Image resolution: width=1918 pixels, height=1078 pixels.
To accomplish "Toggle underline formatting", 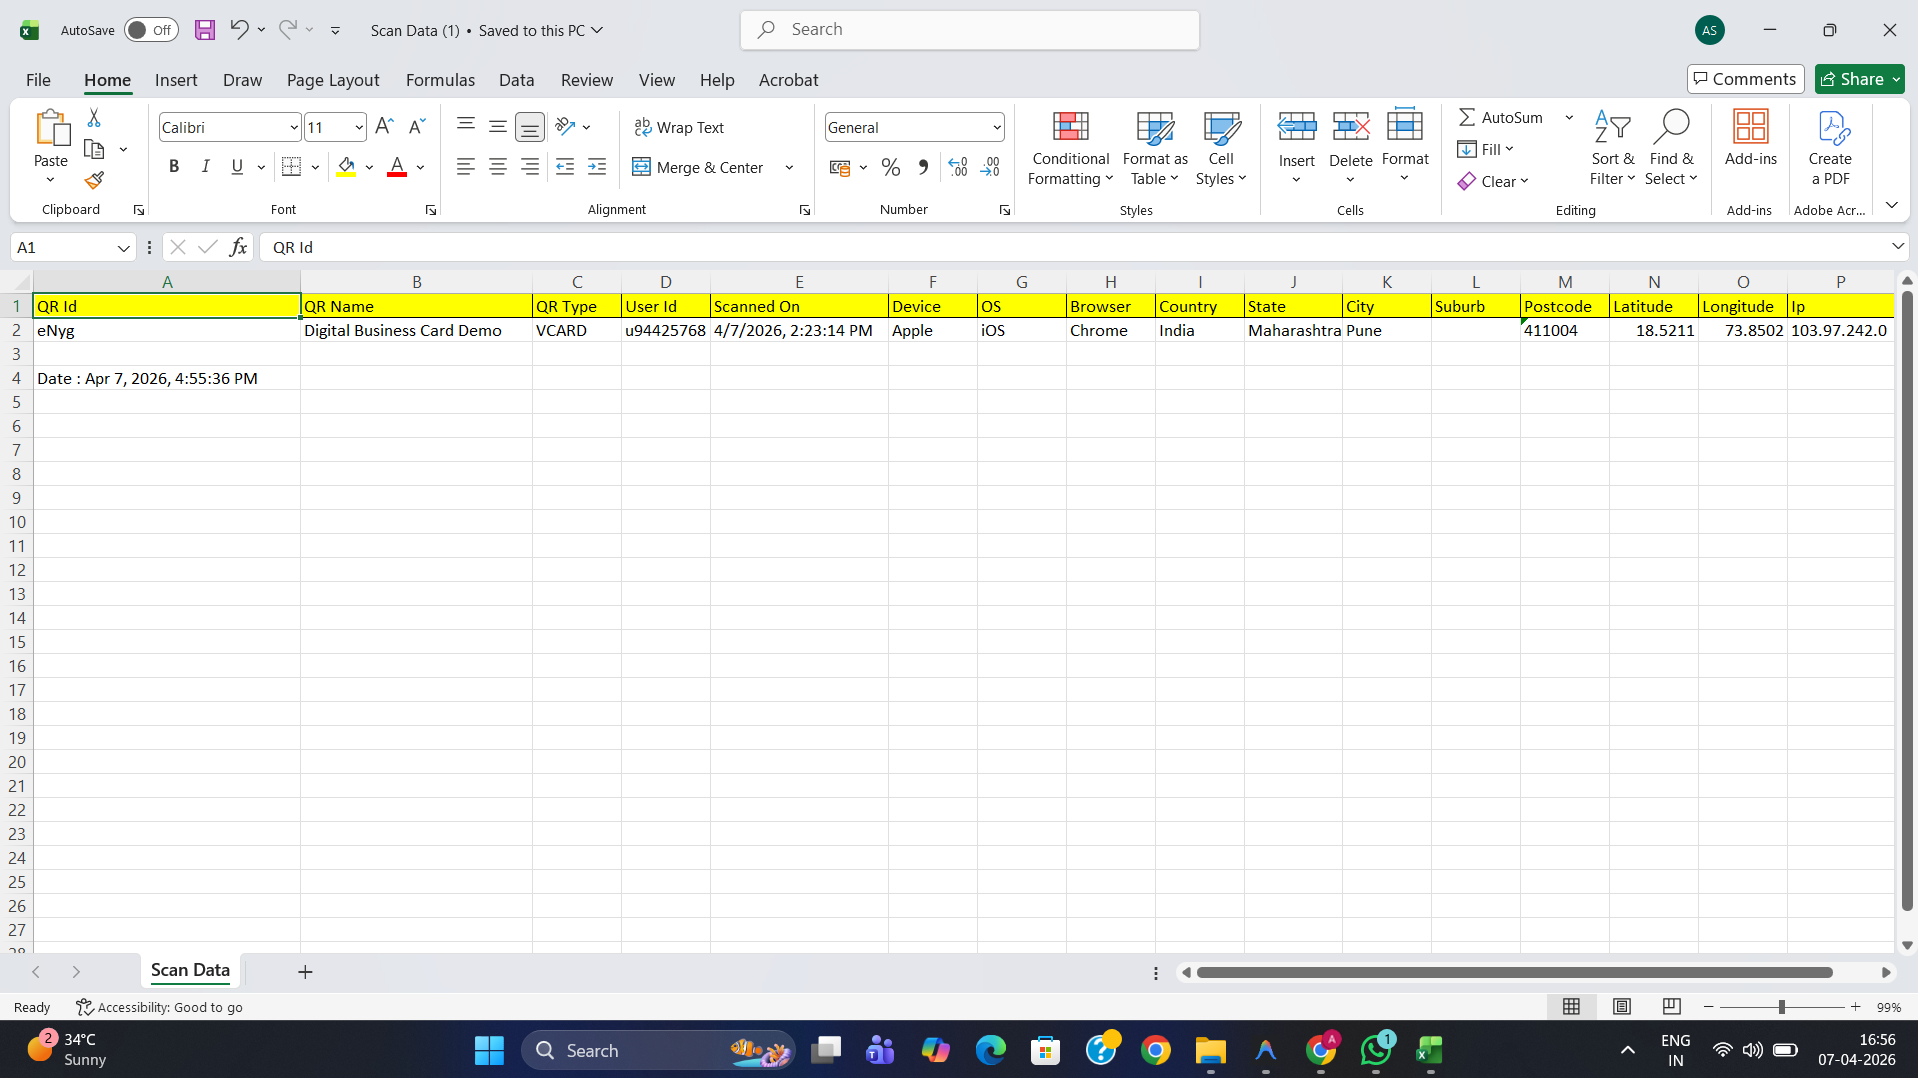I will click(236, 166).
